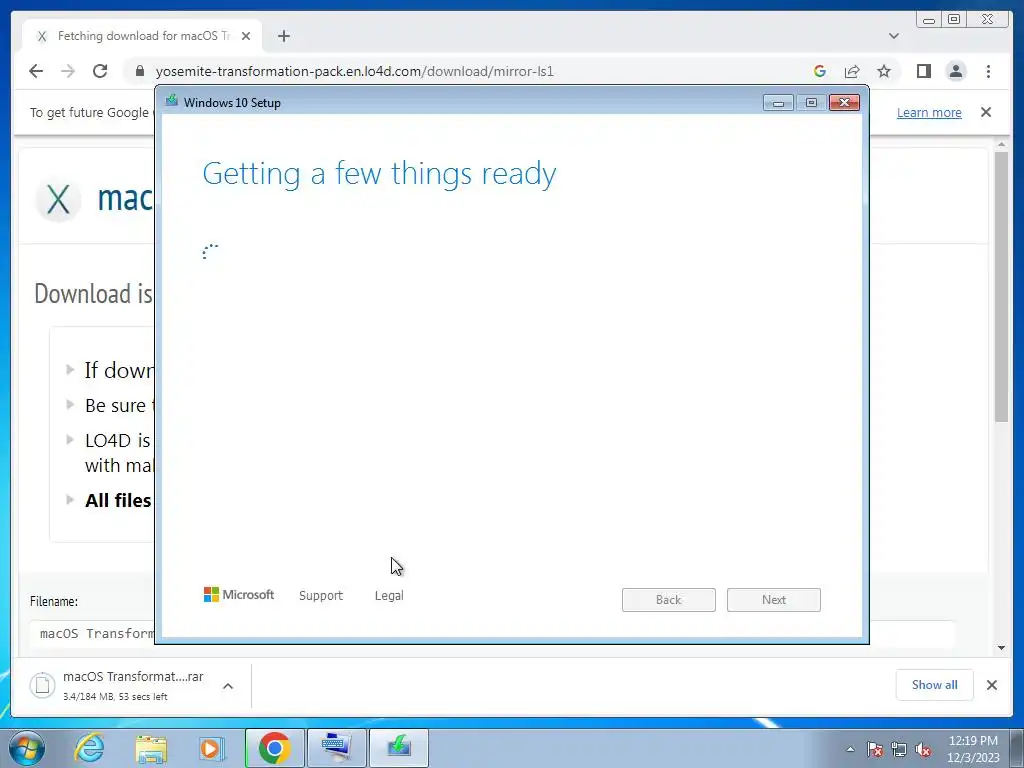Bookmark this page with the star

tap(884, 71)
